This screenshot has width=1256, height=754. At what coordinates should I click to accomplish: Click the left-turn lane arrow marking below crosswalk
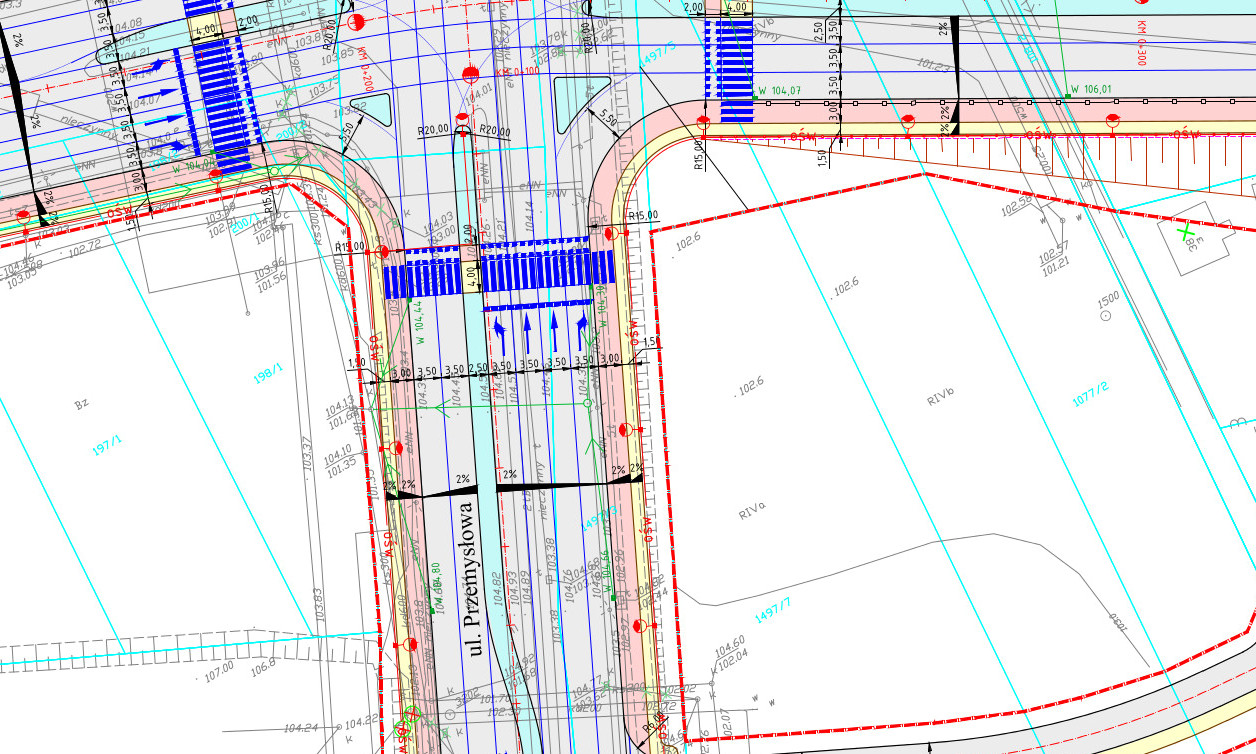[501, 325]
